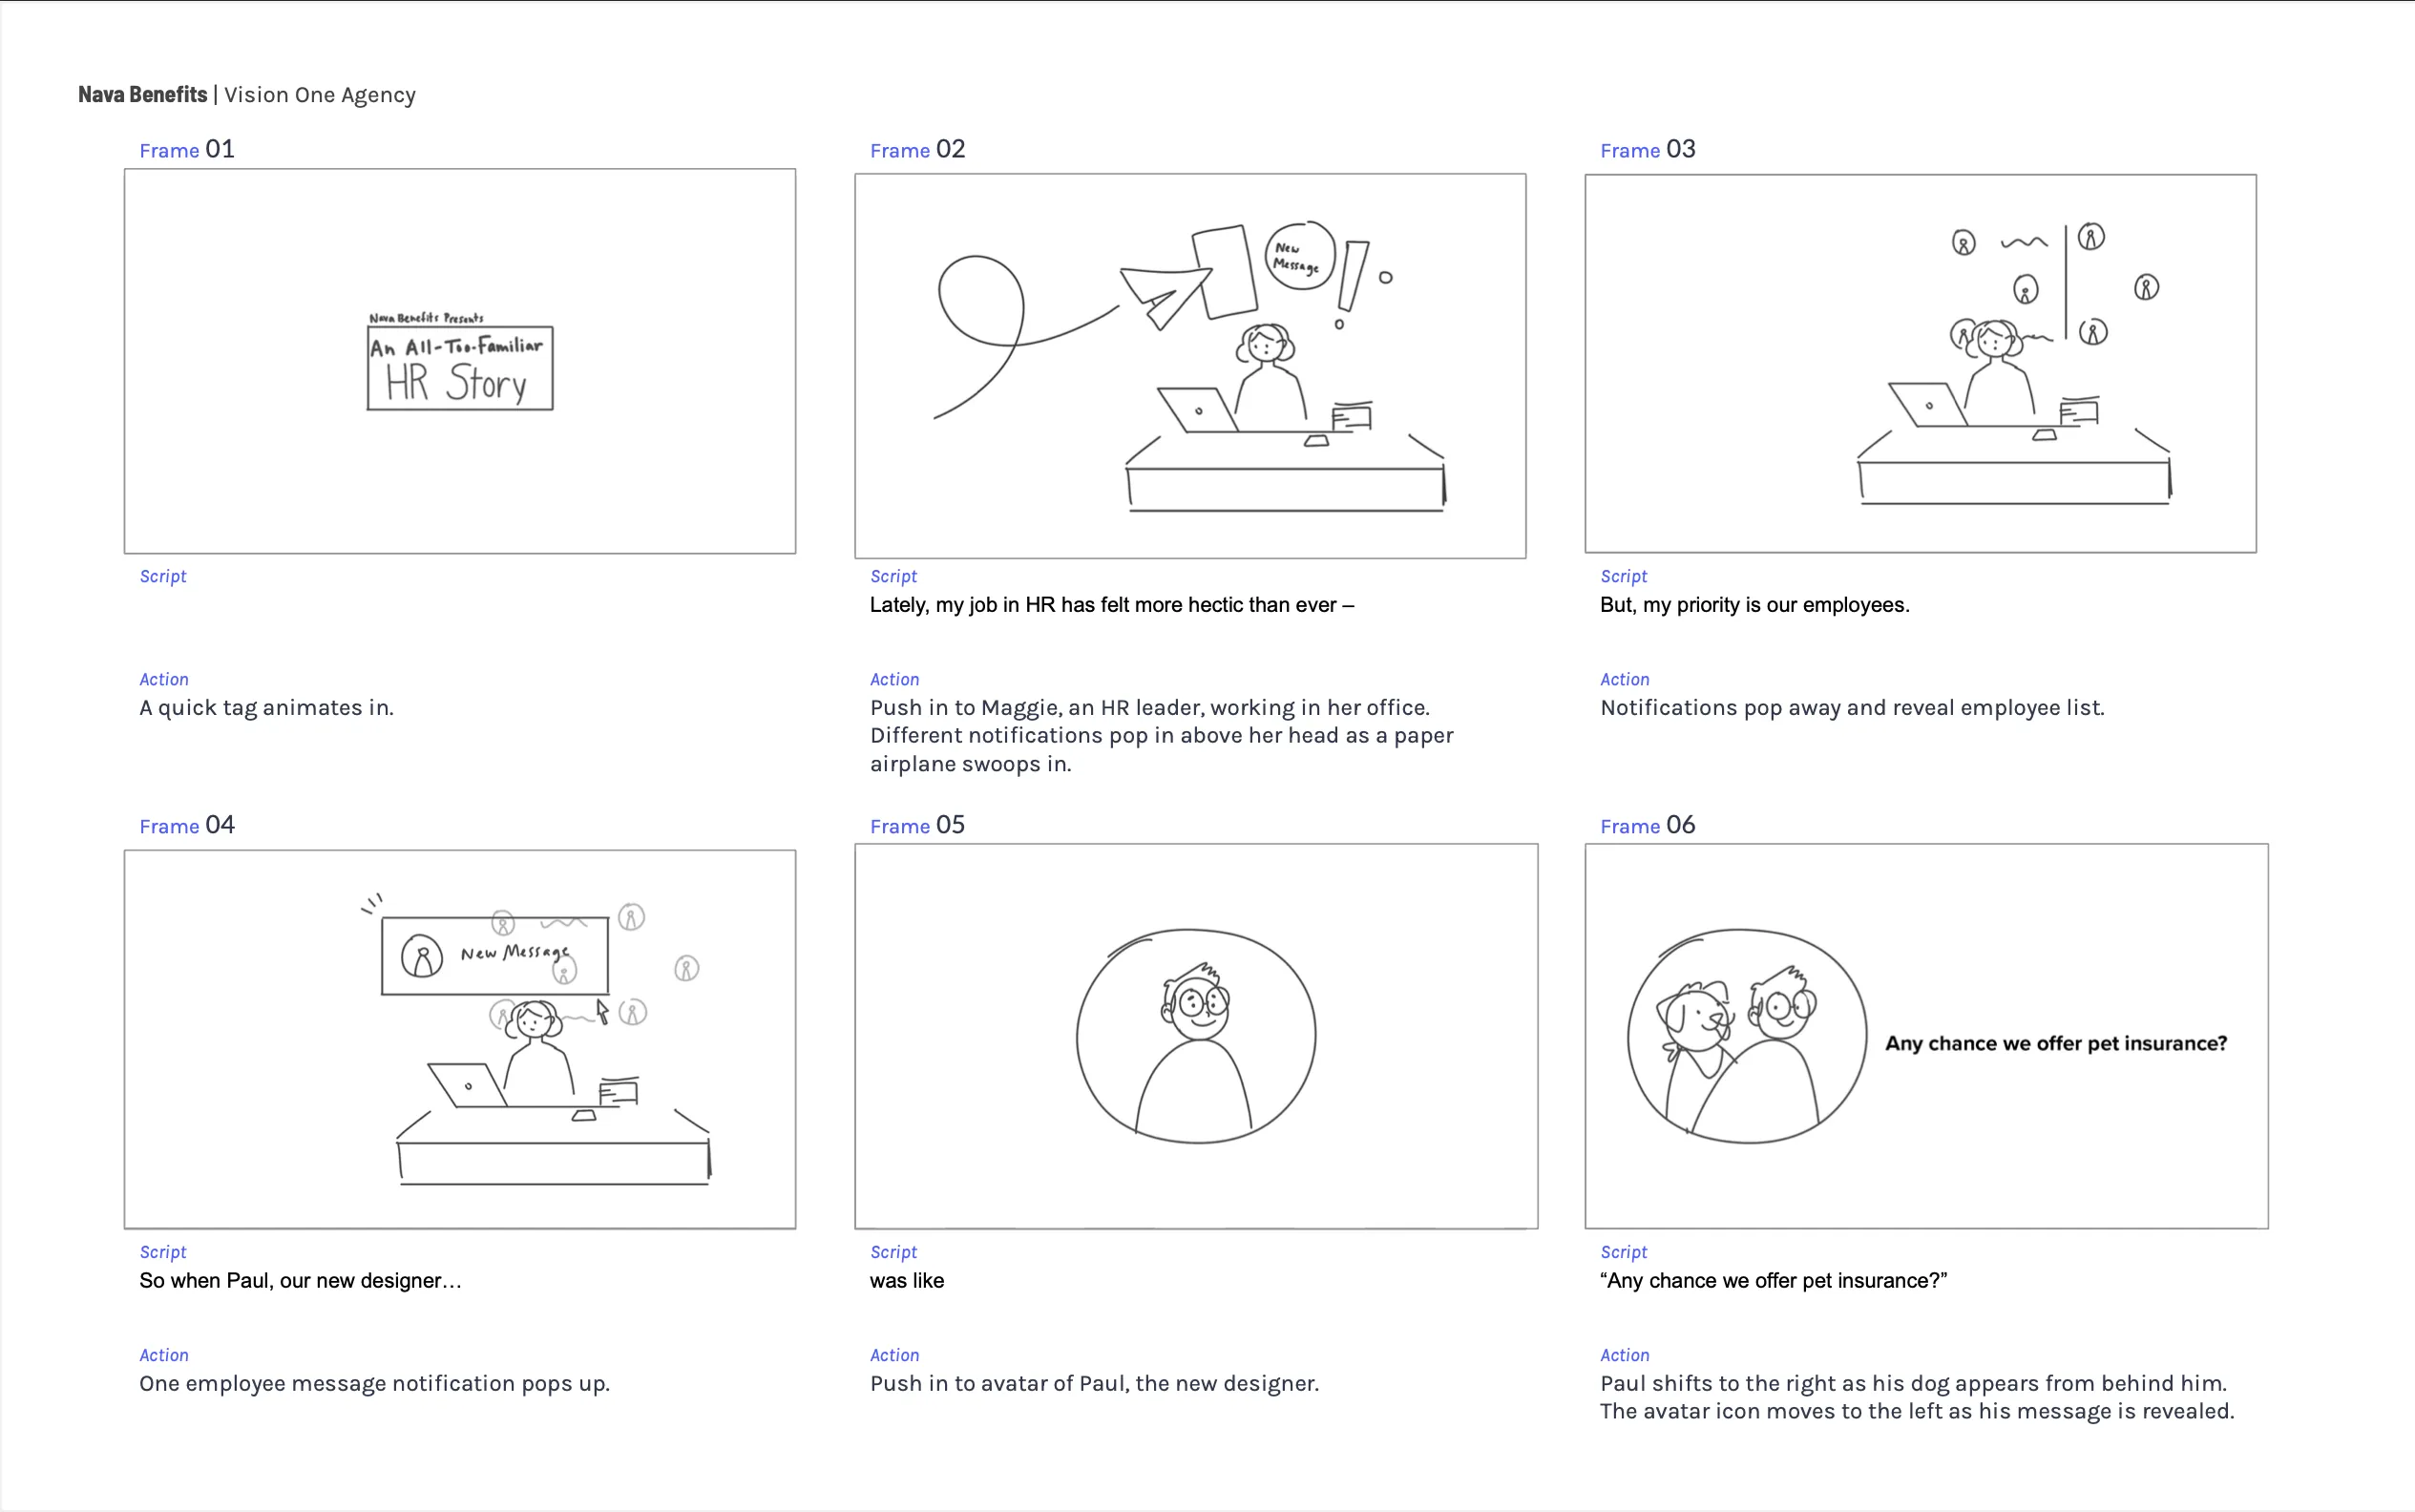This screenshot has height=1512, width=2415.
Task: Click Script label under Frame 05
Action: click(x=893, y=1252)
